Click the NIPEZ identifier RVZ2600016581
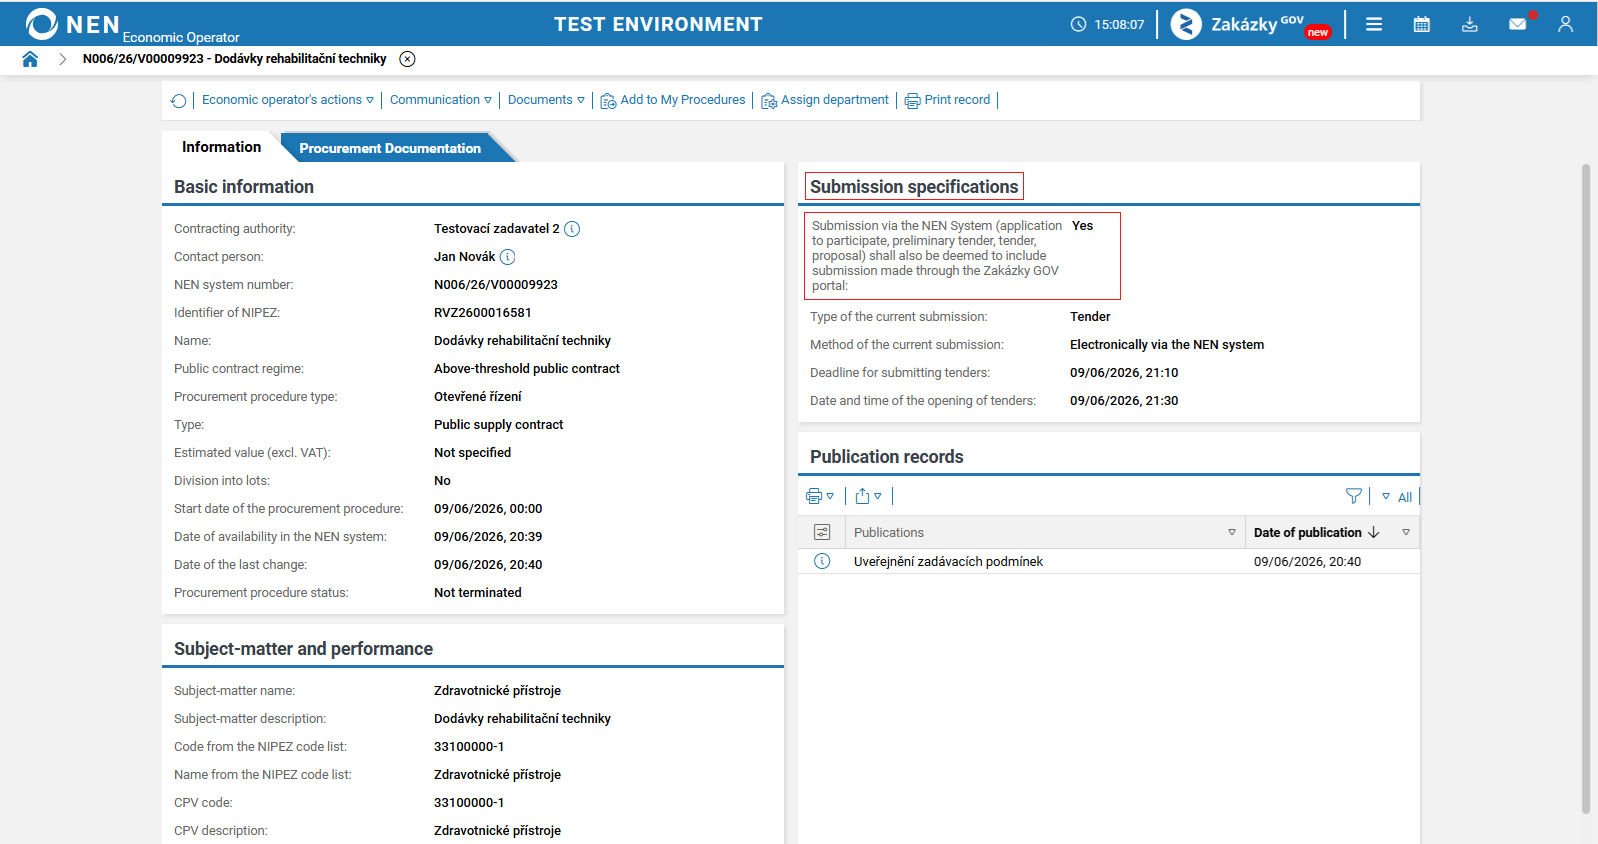This screenshot has width=1598, height=844. click(x=483, y=313)
